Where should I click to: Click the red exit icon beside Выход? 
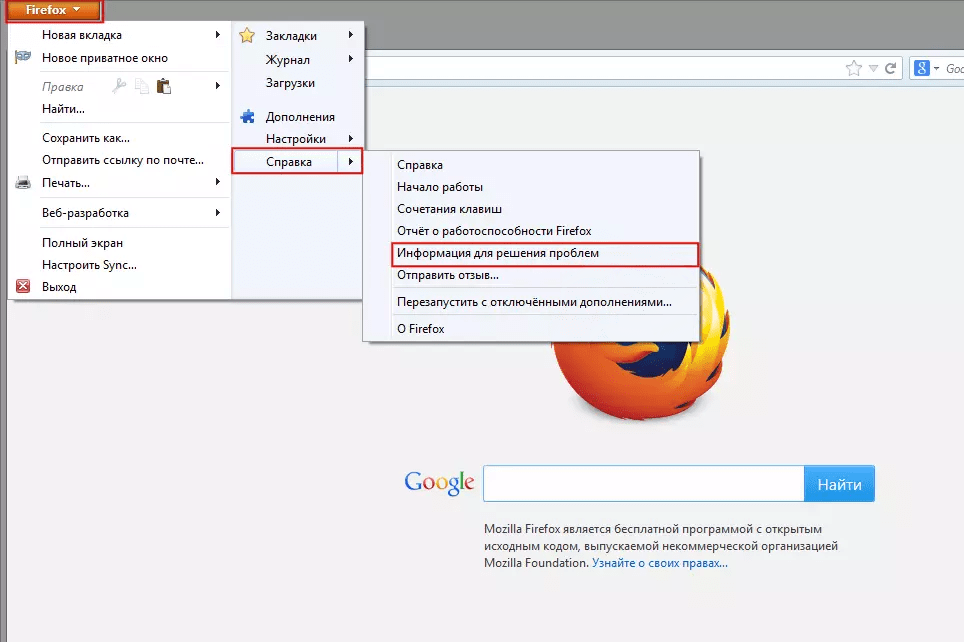click(23, 287)
